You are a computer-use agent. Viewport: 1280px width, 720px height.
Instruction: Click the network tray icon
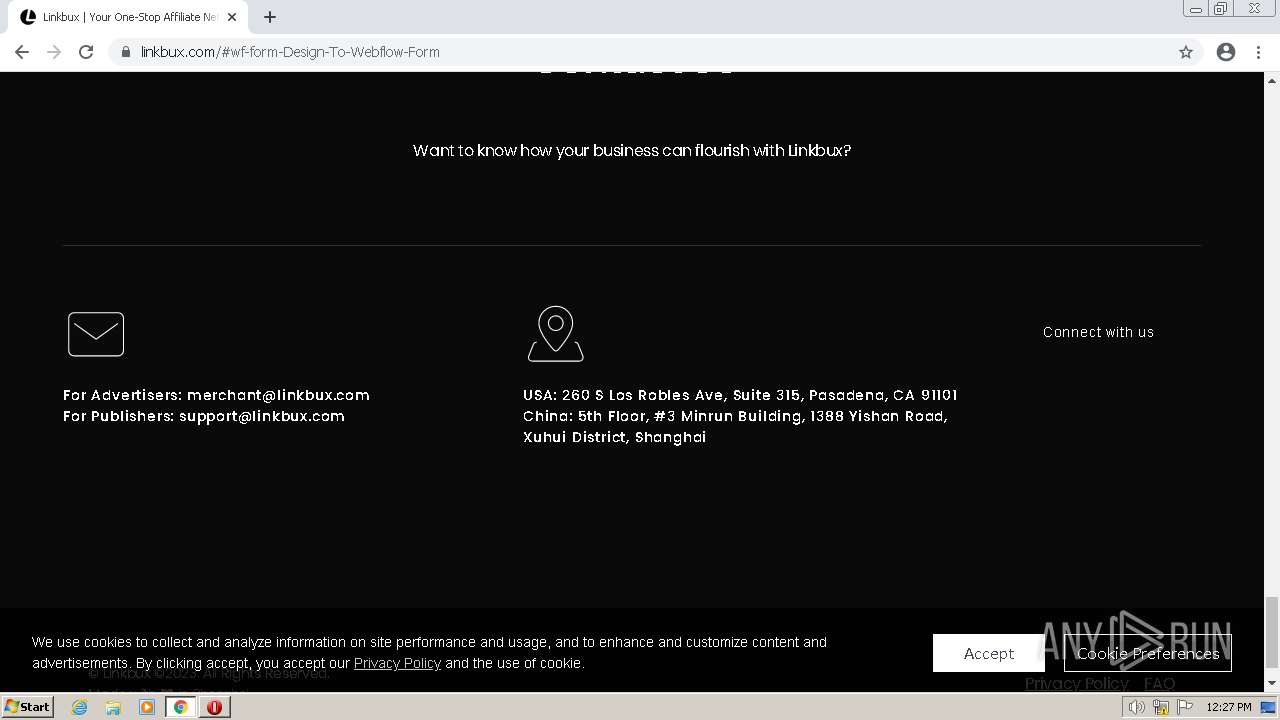tap(1161, 707)
